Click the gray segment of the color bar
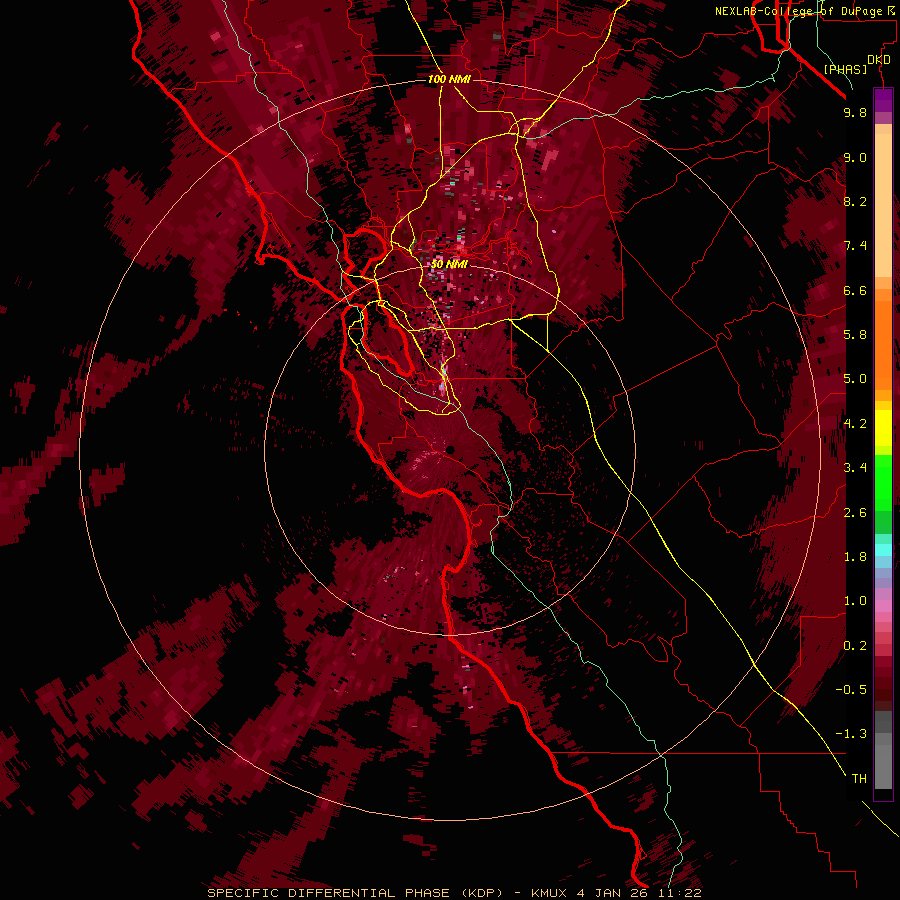 883,752
